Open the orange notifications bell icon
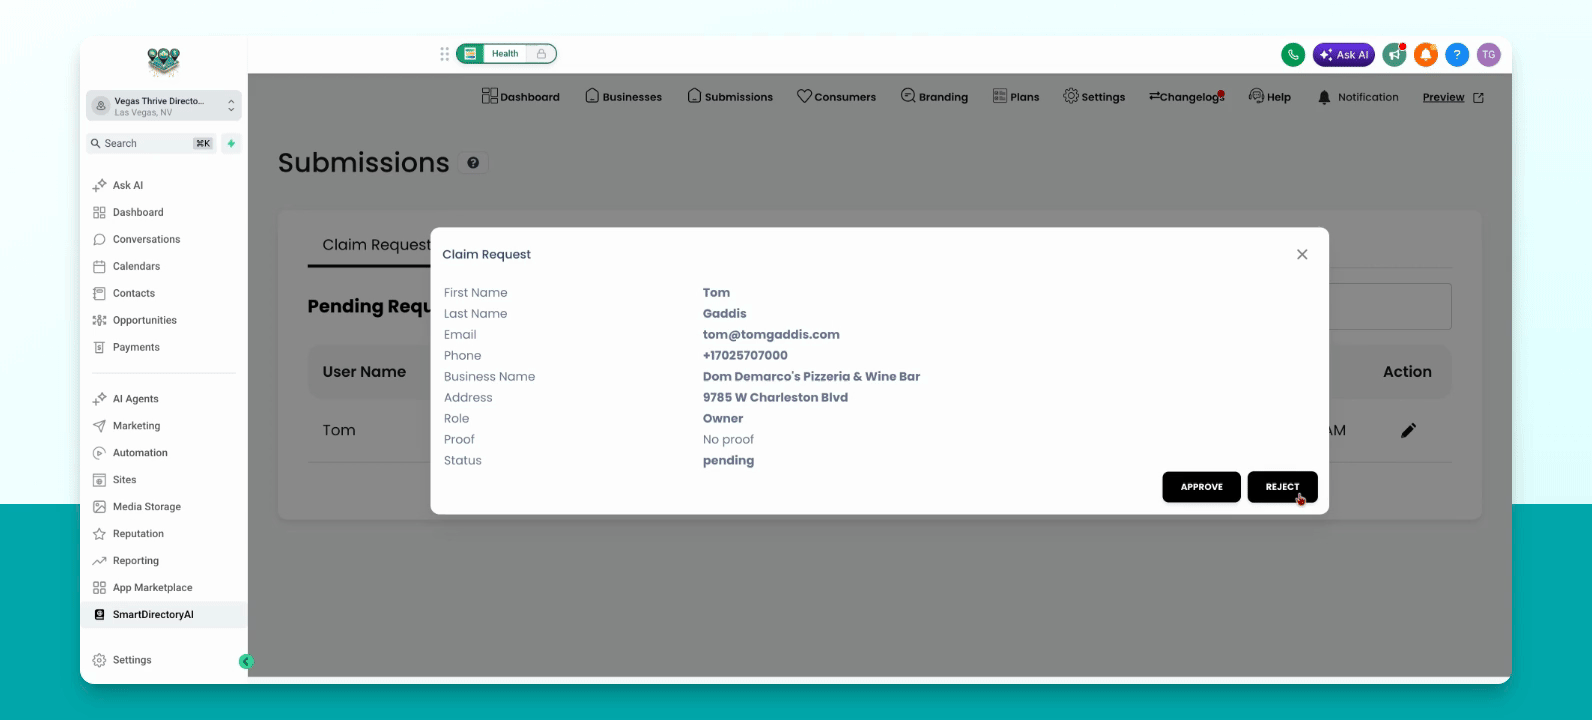This screenshot has height=720, width=1592. [x=1426, y=55]
